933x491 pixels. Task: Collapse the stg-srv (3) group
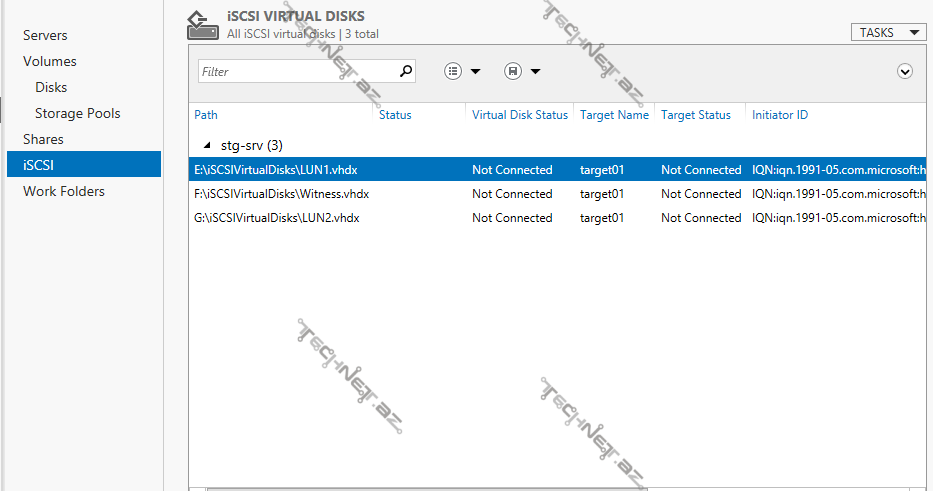click(207, 145)
